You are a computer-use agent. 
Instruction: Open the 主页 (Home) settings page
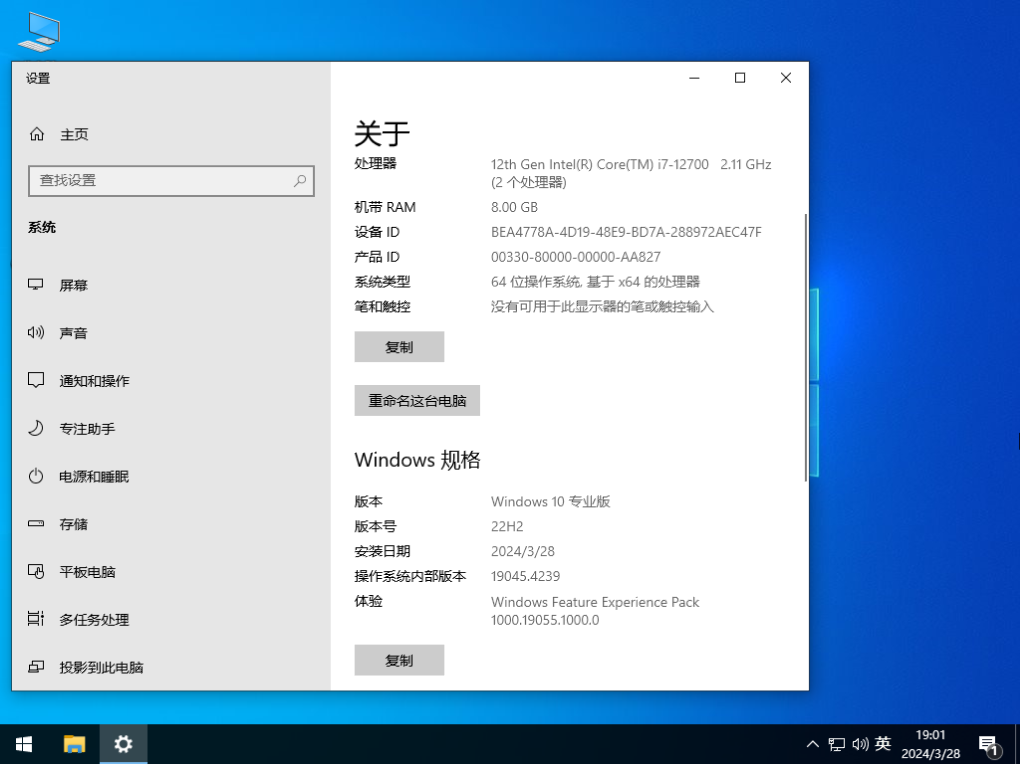coord(70,133)
